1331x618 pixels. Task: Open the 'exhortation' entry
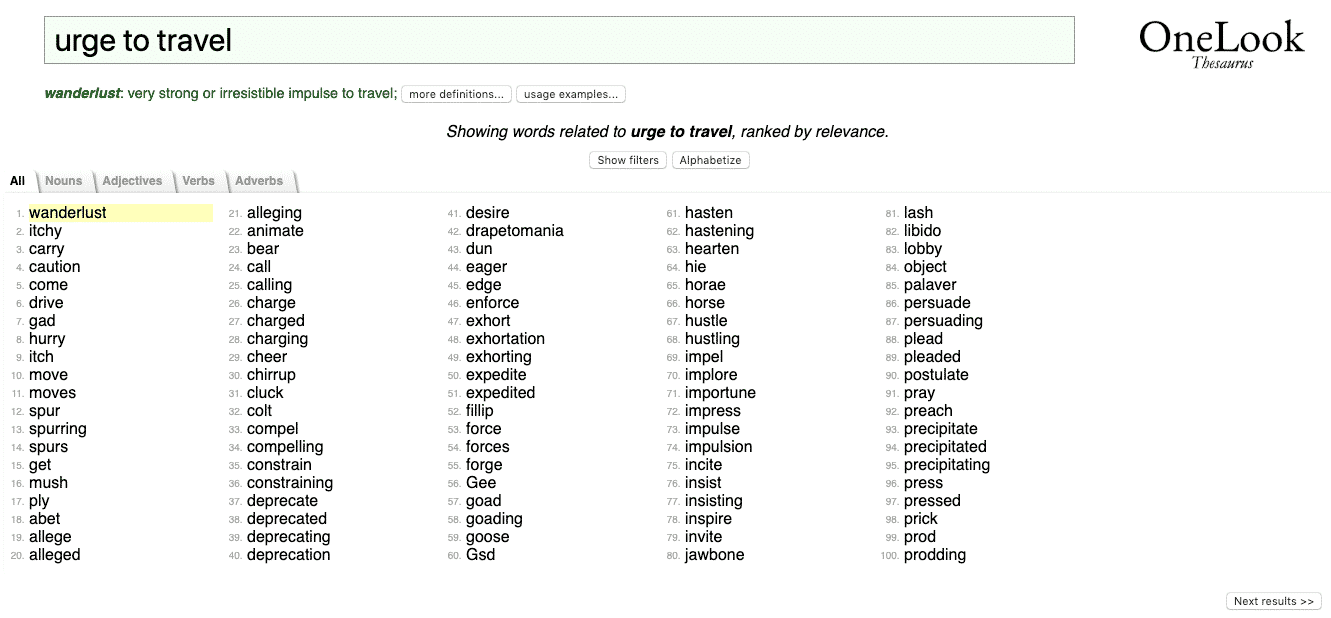click(505, 339)
